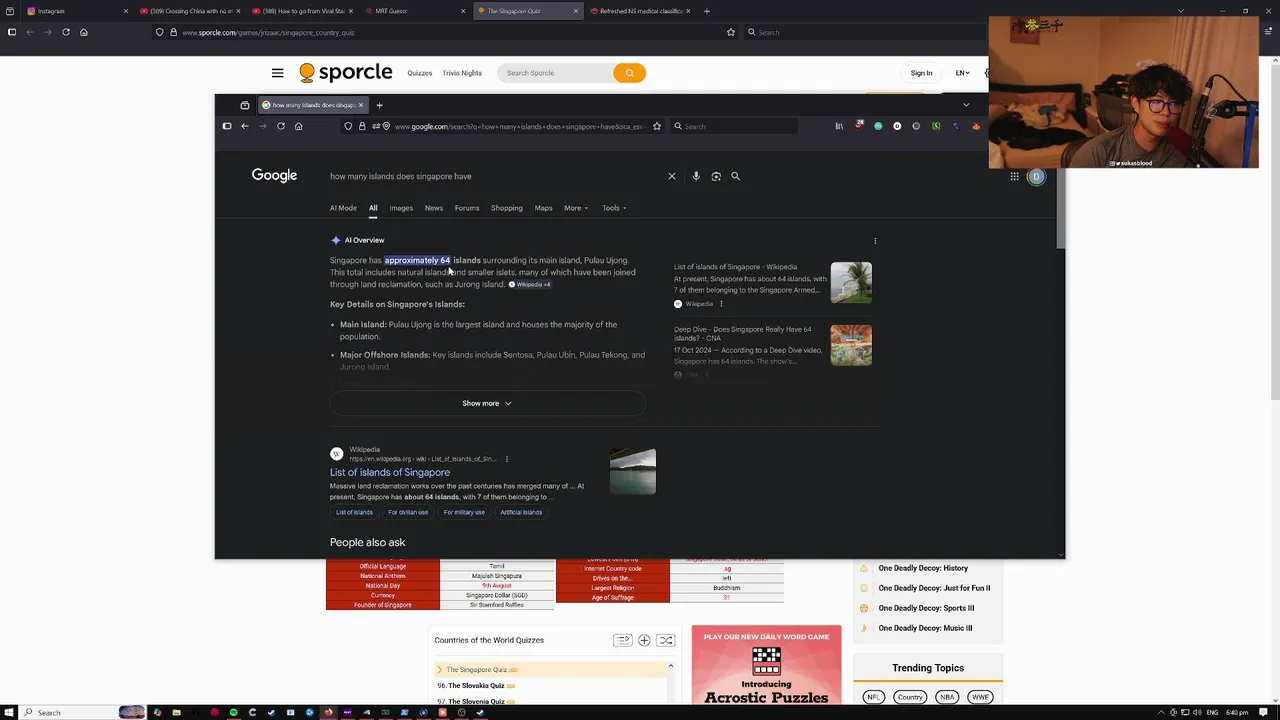
Task: Open List of islands of Singapore result
Action: coord(390,472)
